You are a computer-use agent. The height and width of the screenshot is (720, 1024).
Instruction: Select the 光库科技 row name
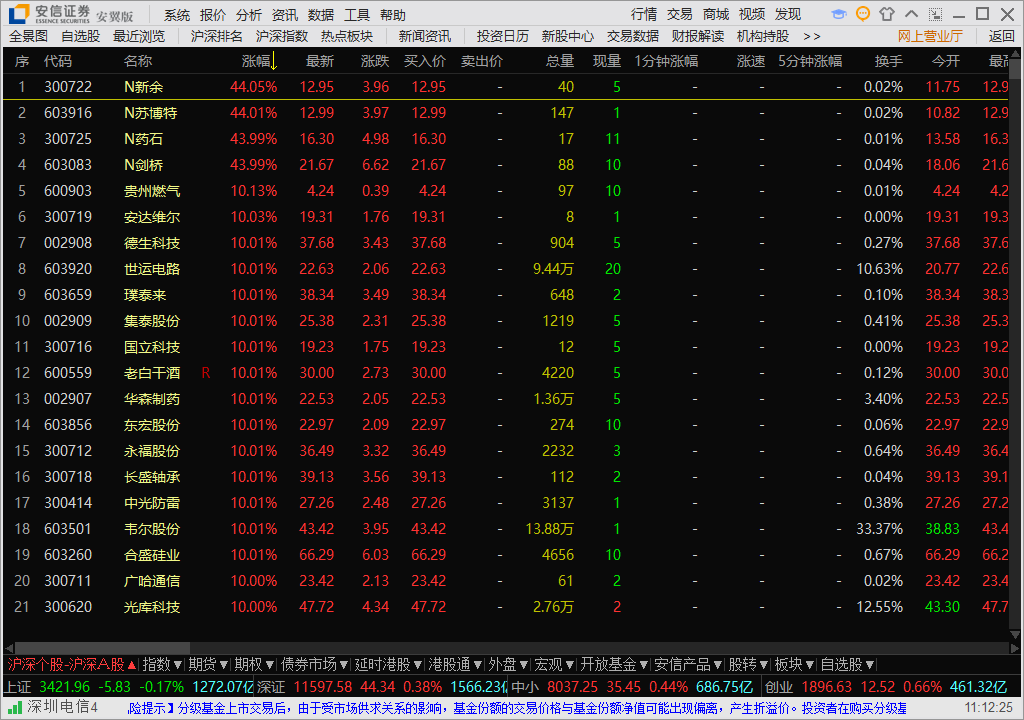tap(152, 607)
